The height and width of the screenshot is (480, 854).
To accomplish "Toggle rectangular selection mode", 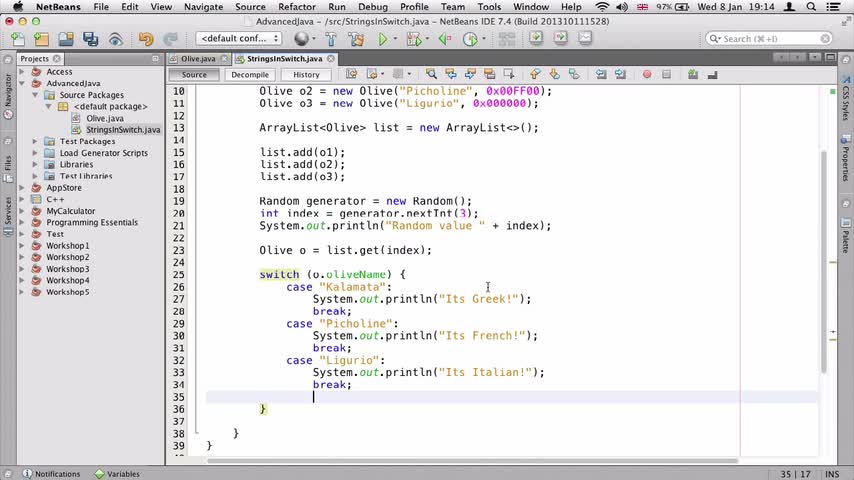I will 509,74.
